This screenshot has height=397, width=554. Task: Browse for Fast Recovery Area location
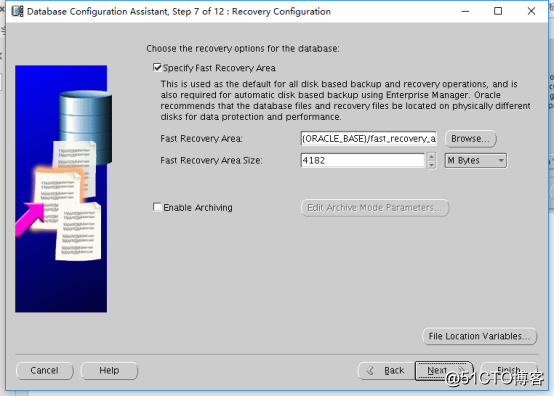click(471, 138)
